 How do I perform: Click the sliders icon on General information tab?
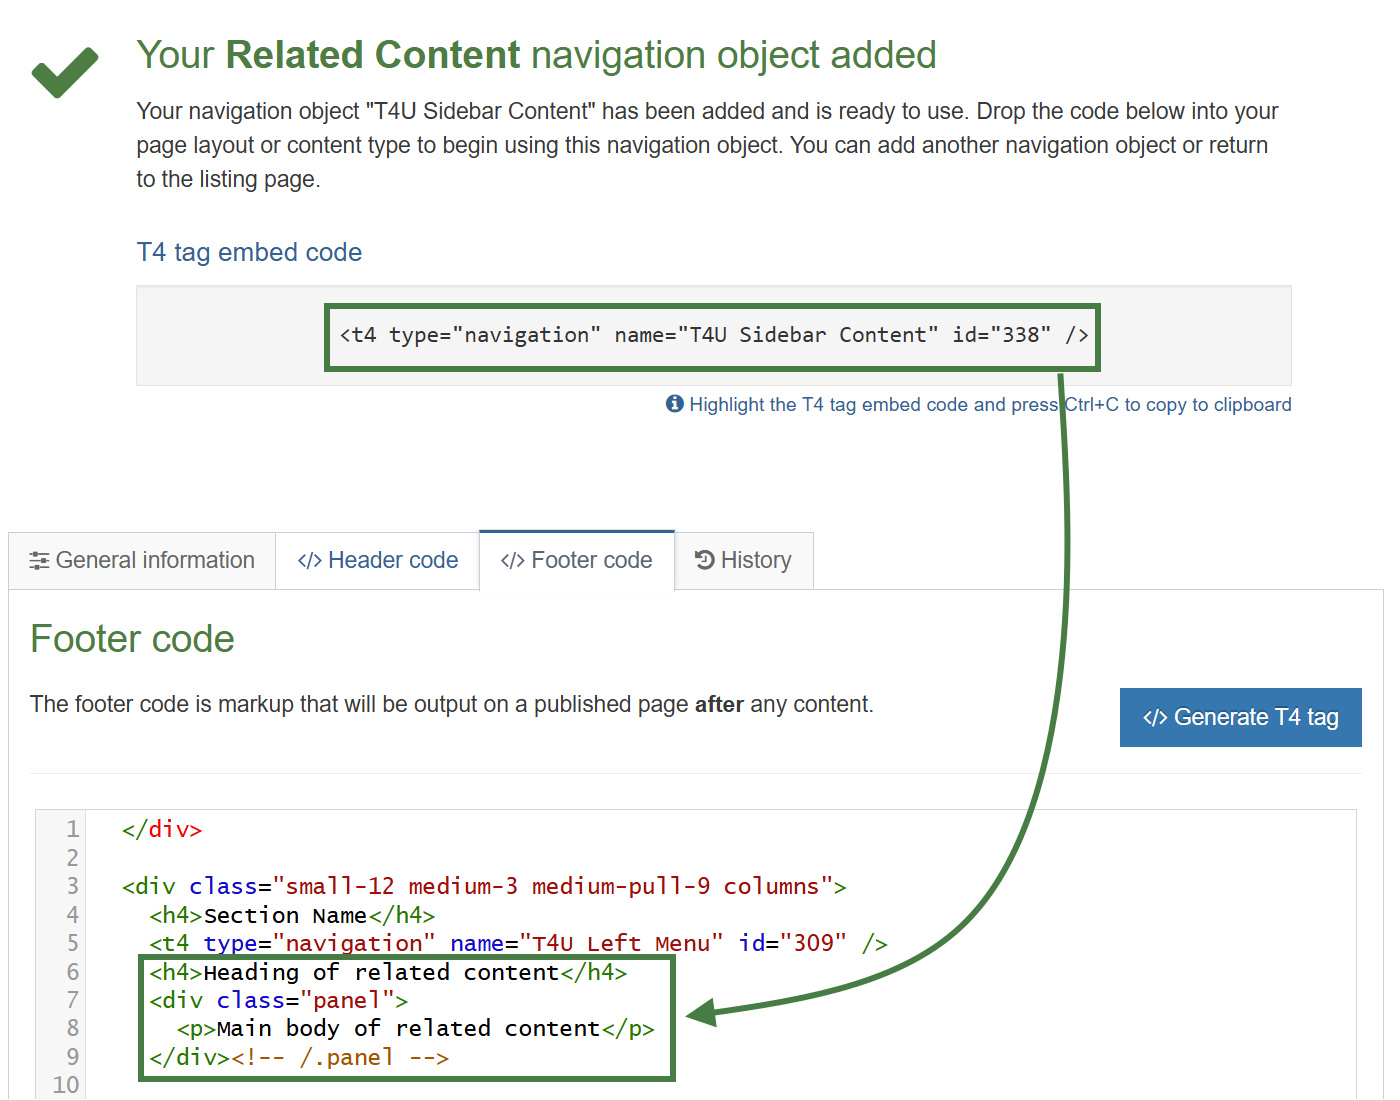pos(38,560)
